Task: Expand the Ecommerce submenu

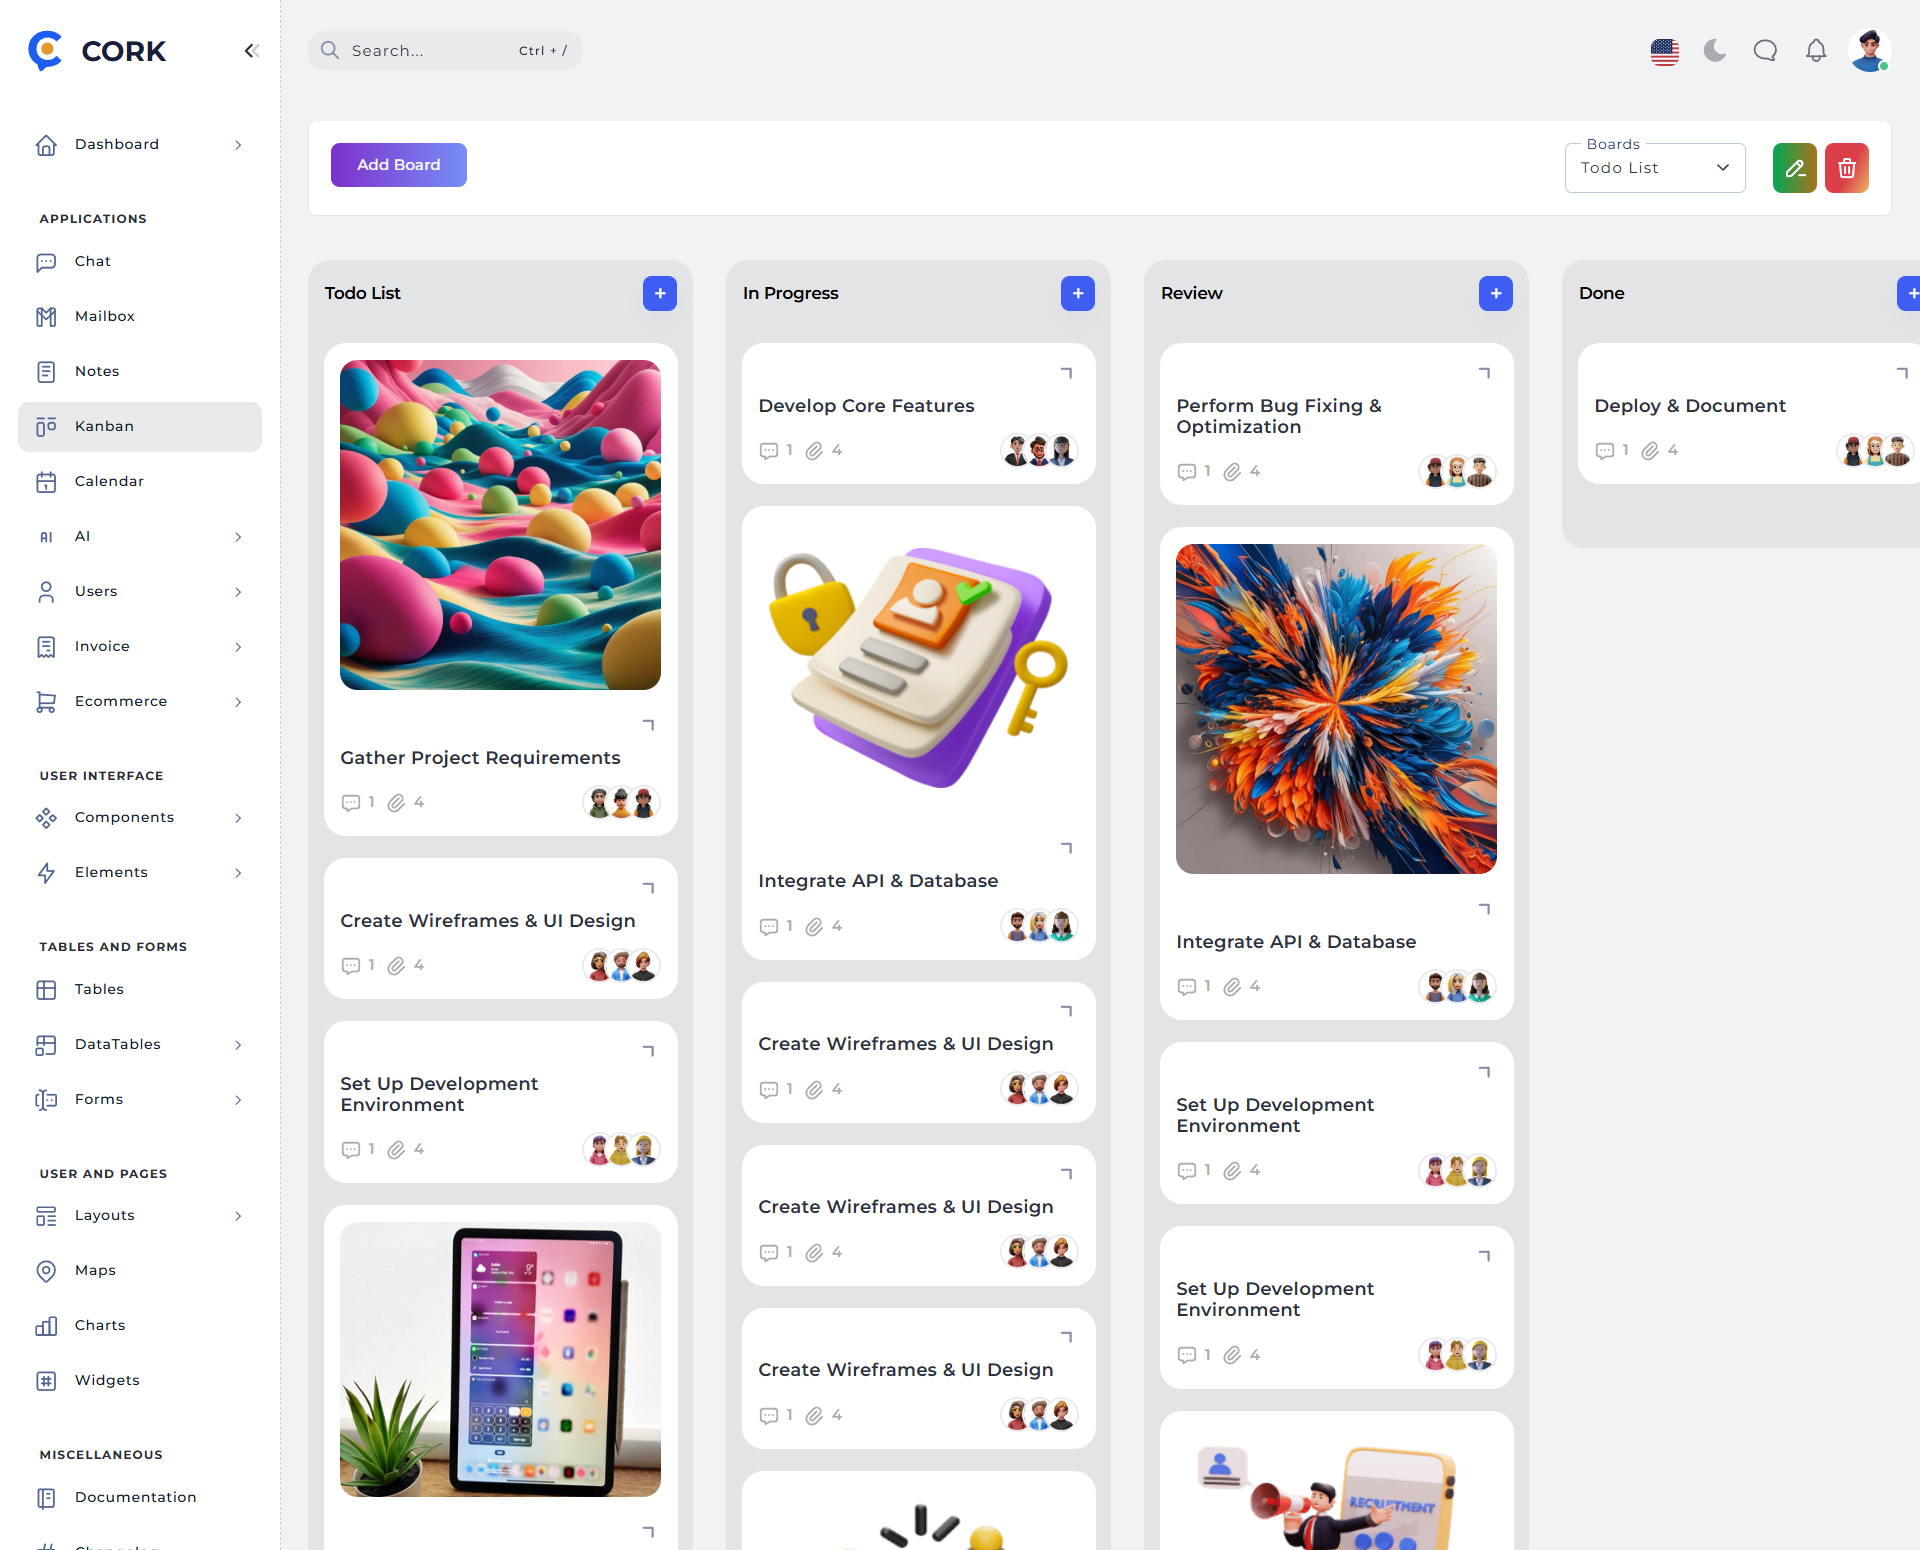Action: point(140,702)
